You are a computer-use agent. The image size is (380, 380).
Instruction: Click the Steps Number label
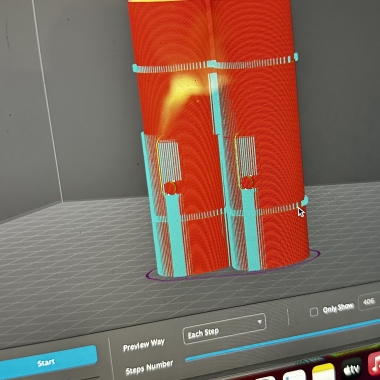coord(149,367)
